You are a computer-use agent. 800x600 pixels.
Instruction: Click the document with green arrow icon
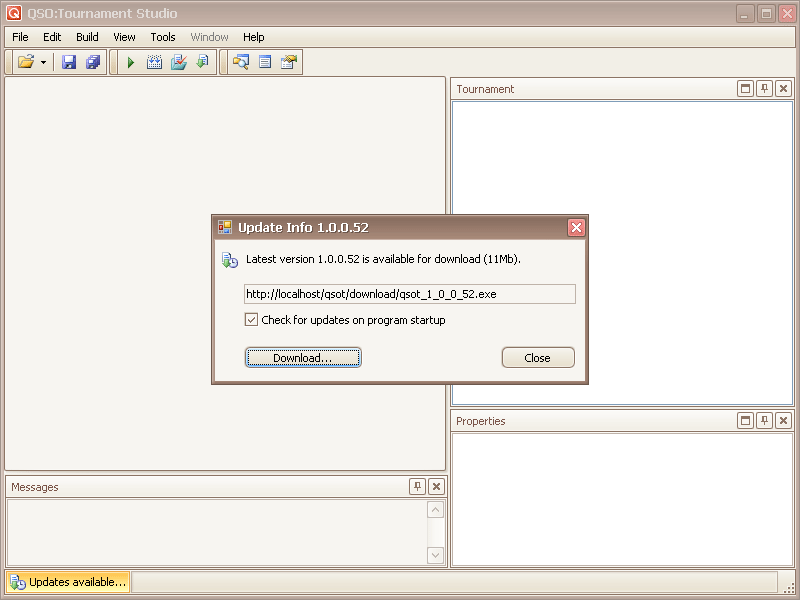click(202, 62)
